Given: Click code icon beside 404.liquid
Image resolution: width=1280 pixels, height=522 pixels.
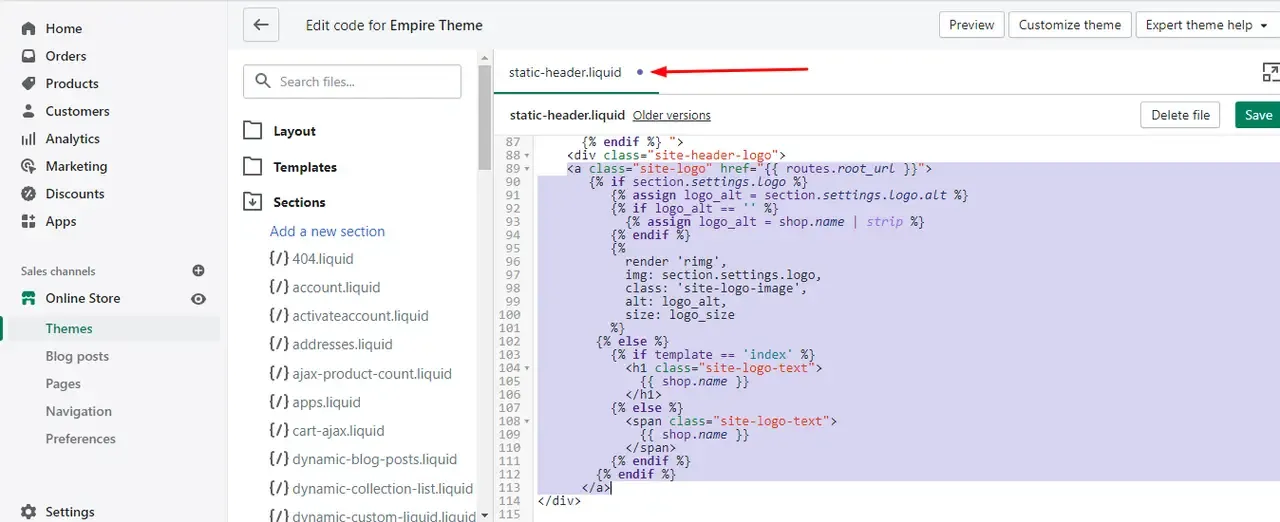Looking at the screenshot, I should (x=278, y=259).
